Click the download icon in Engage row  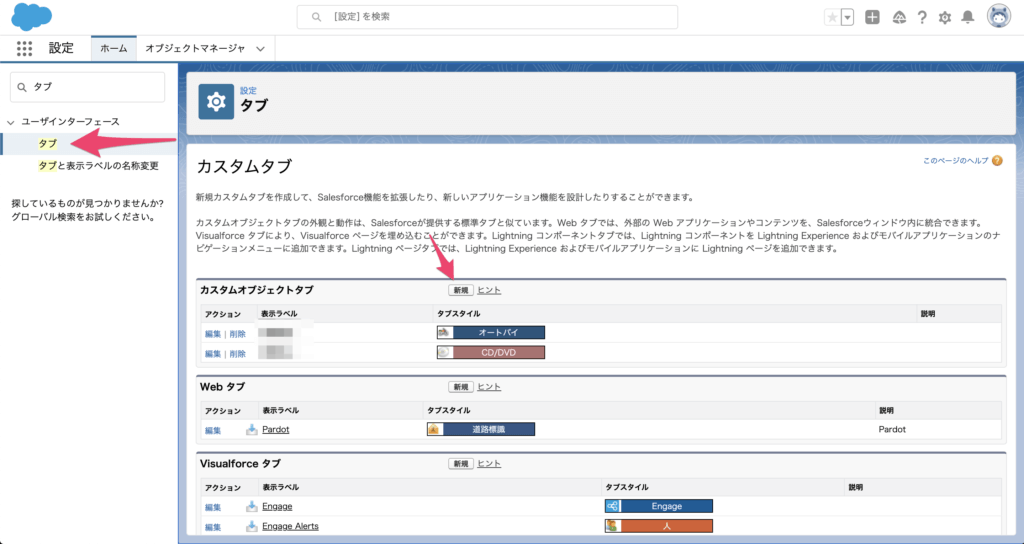click(x=251, y=506)
